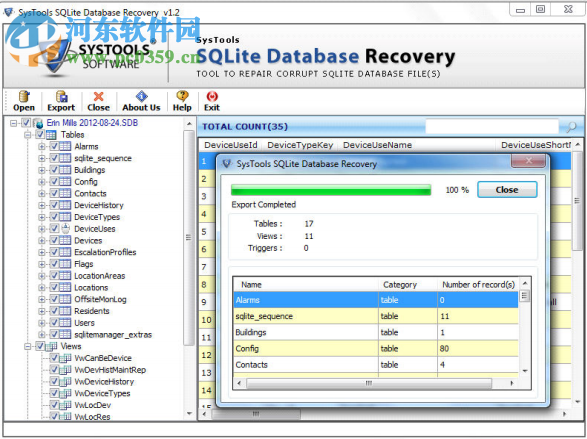The height and width of the screenshot is (439, 587).
Task: Expand the sqlitemanager_extras node
Action: coord(42,335)
